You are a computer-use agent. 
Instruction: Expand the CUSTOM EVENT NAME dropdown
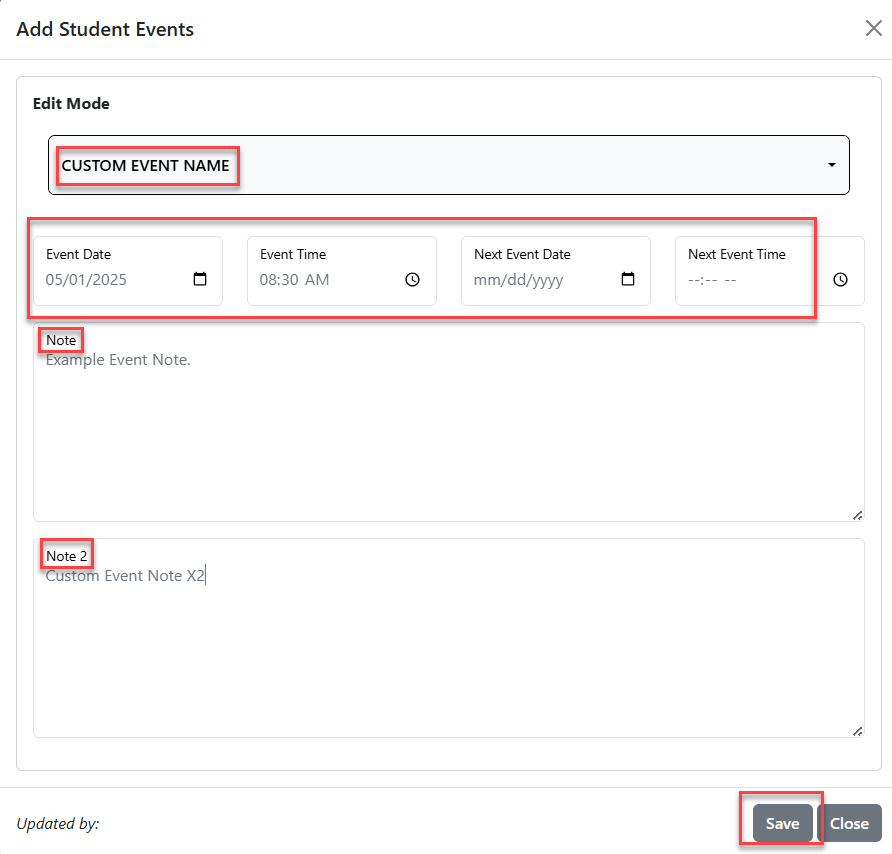tap(449, 165)
